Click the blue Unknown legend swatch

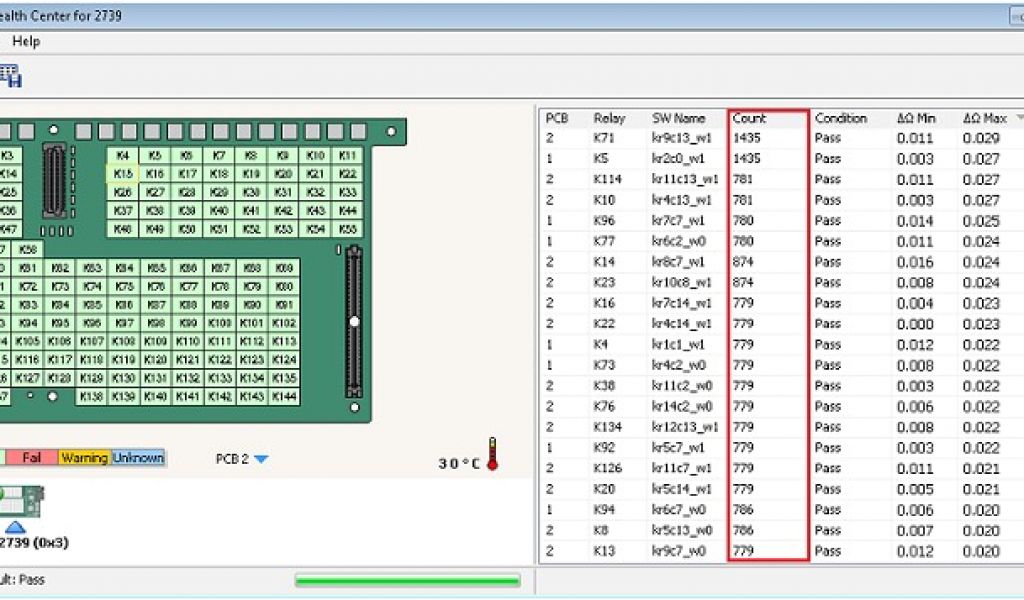point(138,458)
